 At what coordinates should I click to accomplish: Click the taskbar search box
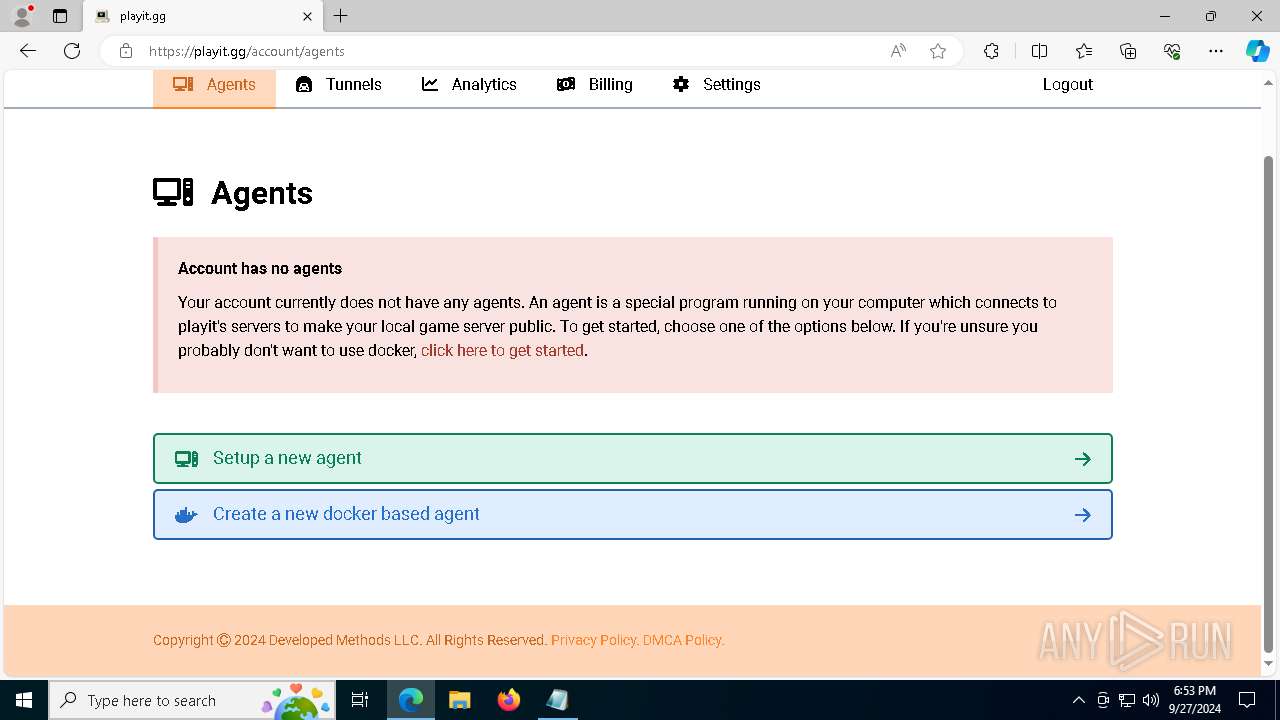click(x=192, y=700)
